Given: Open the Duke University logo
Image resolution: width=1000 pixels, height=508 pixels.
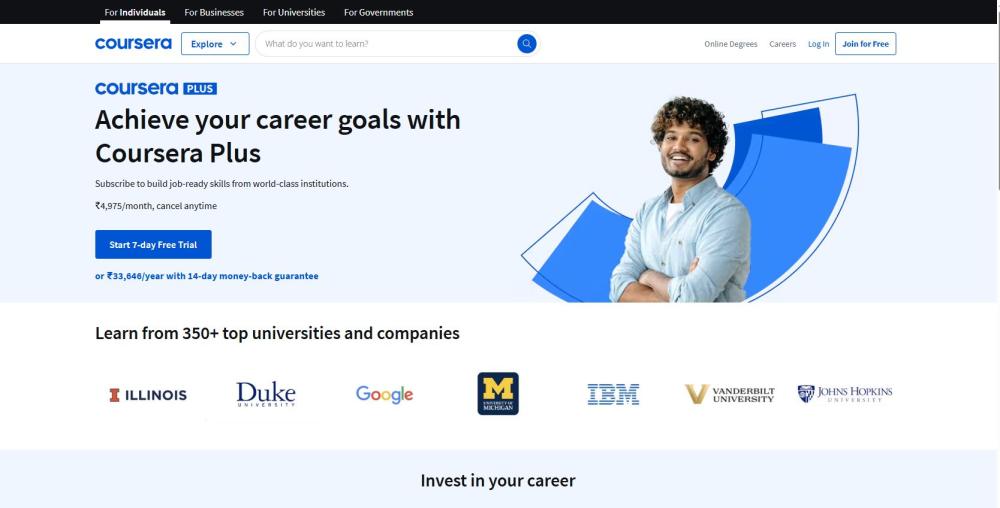Looking at the screenshot, I should coord(266,395).
